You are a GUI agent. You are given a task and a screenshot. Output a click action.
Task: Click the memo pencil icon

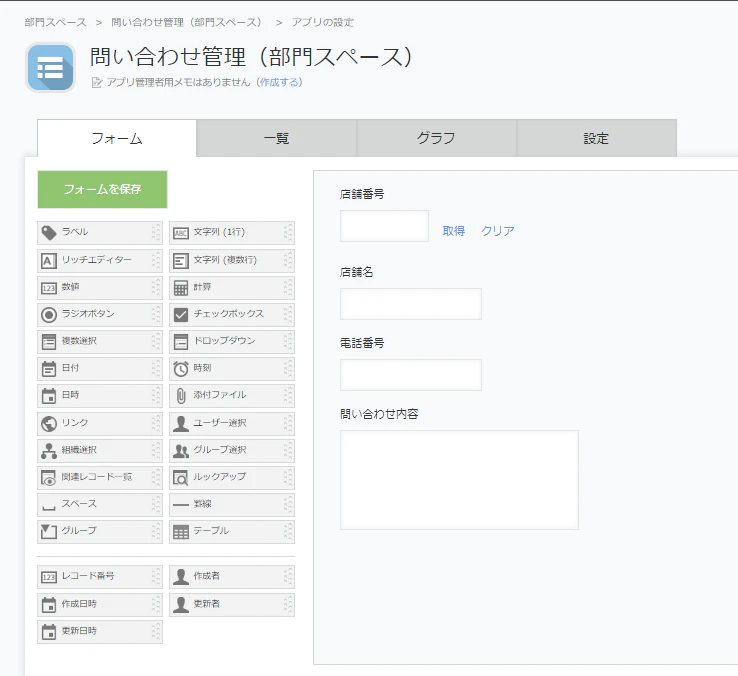[96, 83]
